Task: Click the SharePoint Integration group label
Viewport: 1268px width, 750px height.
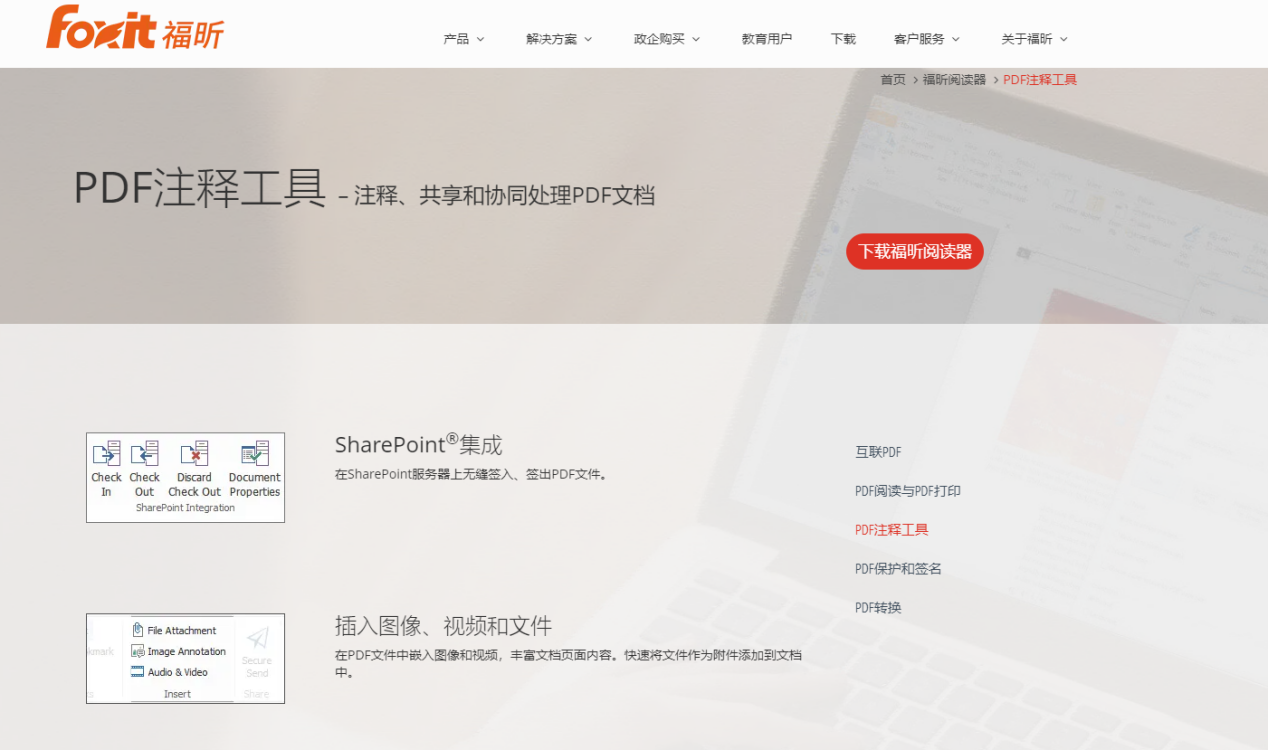Action: 185,508
